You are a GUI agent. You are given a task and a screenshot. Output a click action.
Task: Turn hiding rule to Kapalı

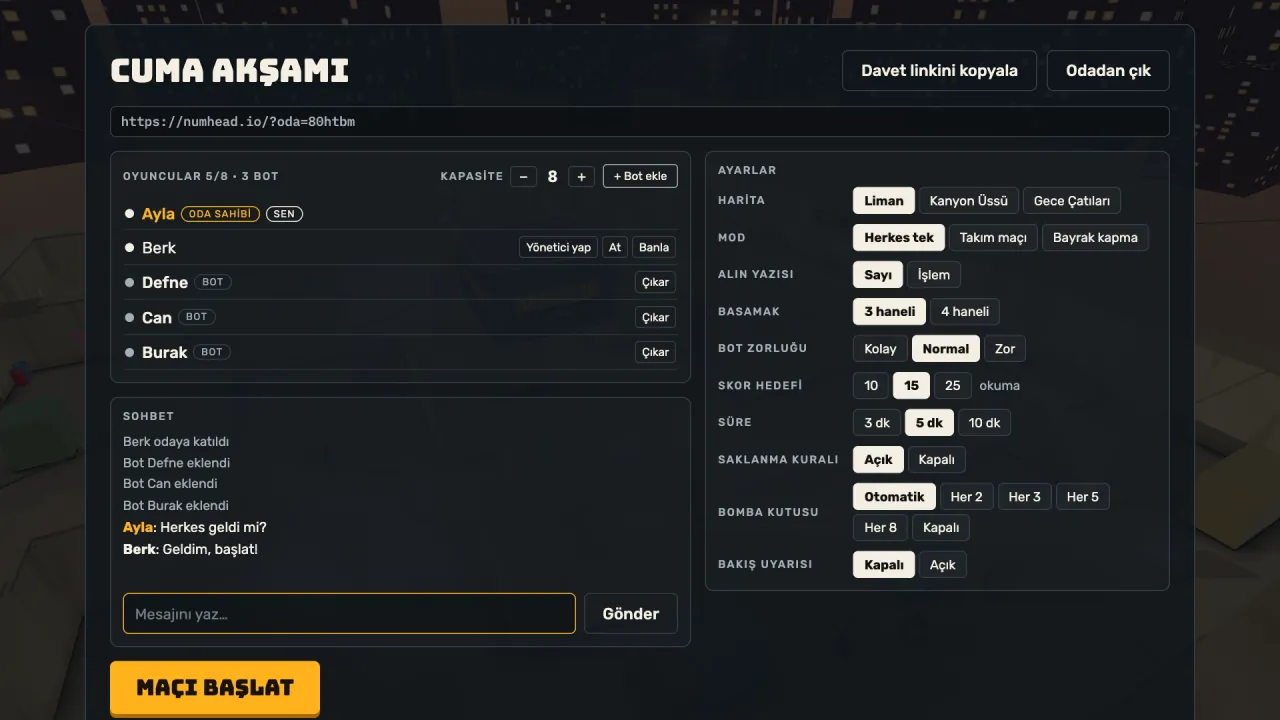point(936,460)
